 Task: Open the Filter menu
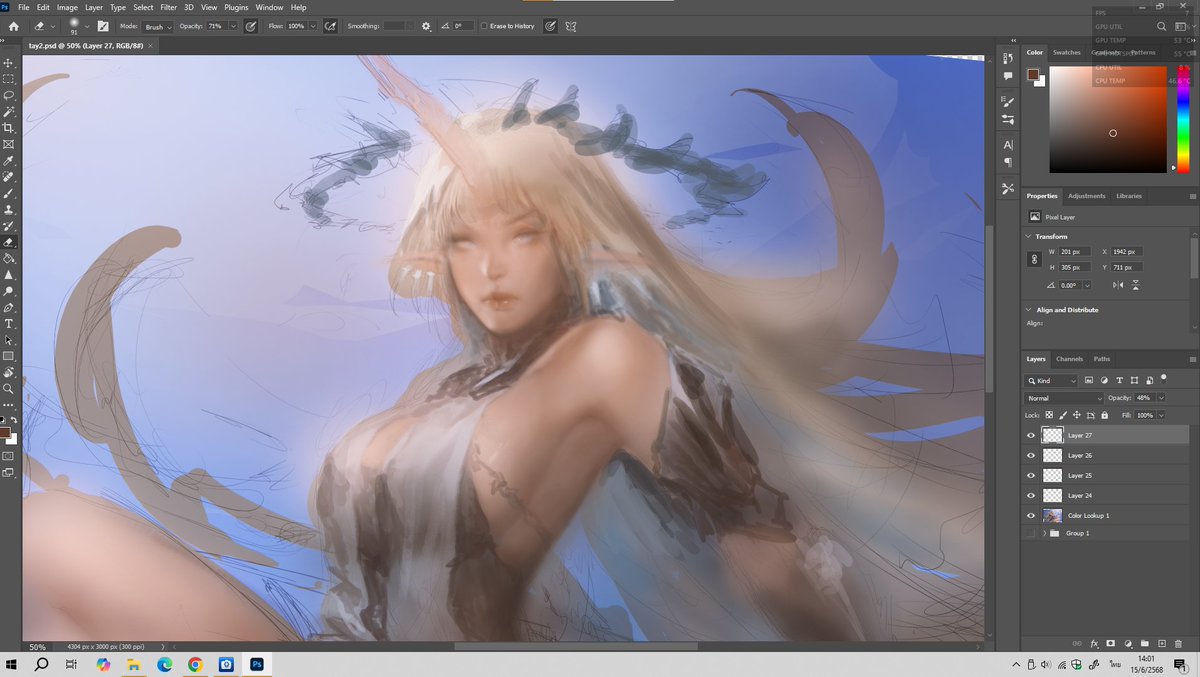coord(168,7)
